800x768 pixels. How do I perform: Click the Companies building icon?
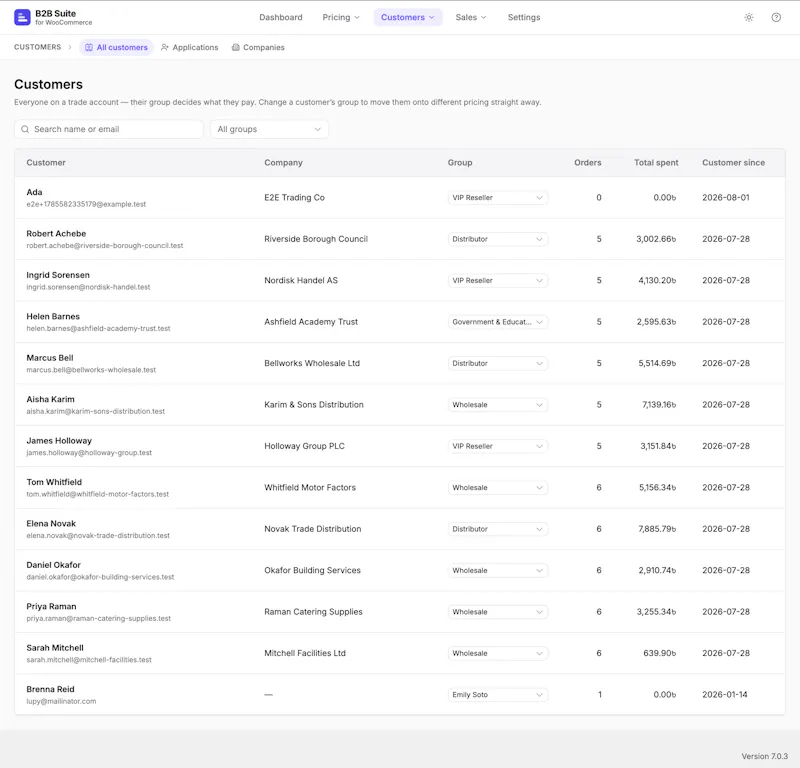[x=236, y=47]
